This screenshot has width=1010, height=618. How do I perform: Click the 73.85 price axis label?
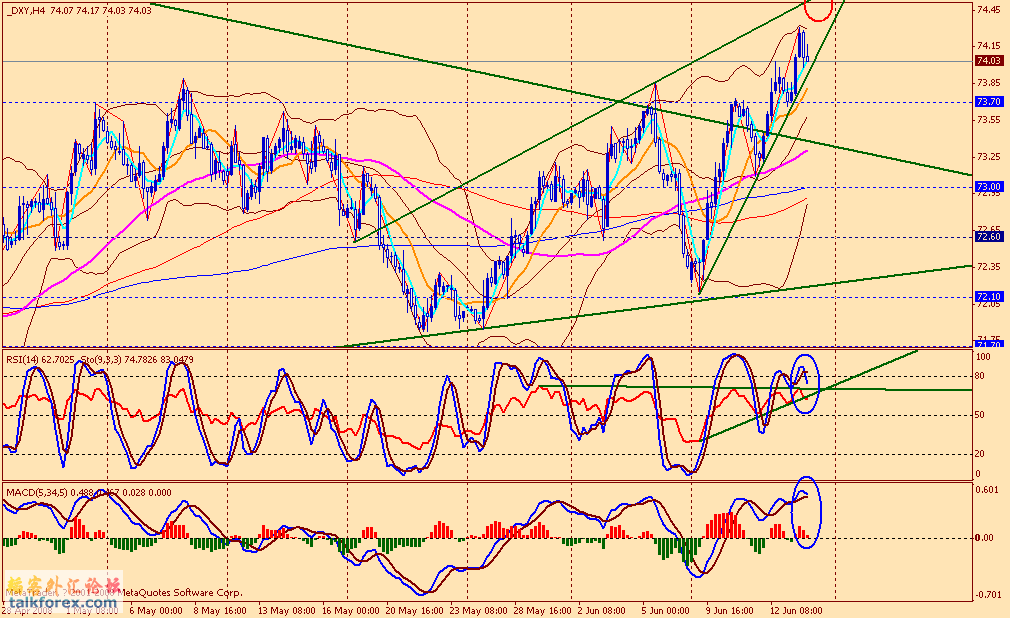[988, 82]
